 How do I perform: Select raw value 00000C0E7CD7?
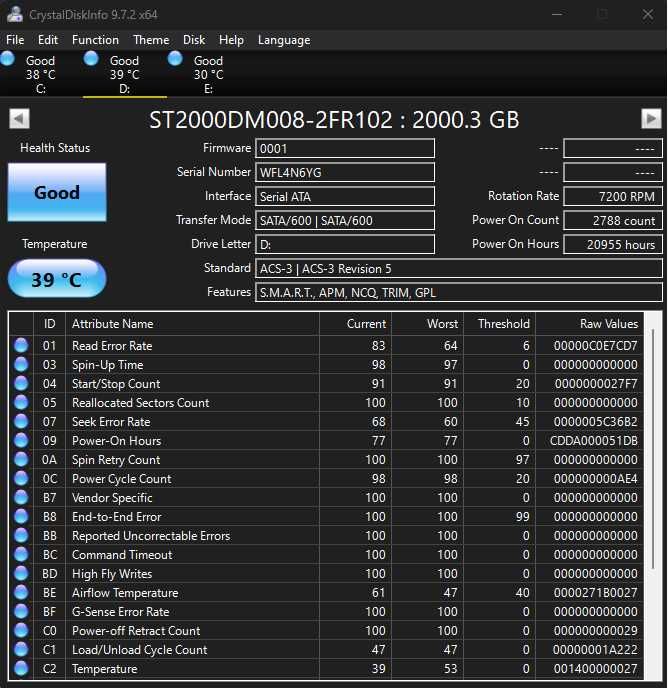coord(595,346)
